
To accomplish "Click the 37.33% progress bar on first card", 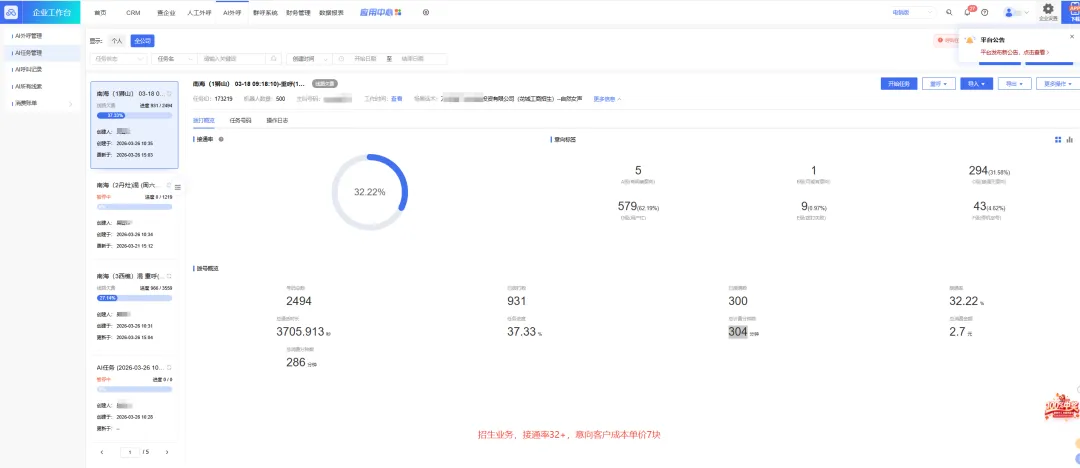I will [134, 115].
